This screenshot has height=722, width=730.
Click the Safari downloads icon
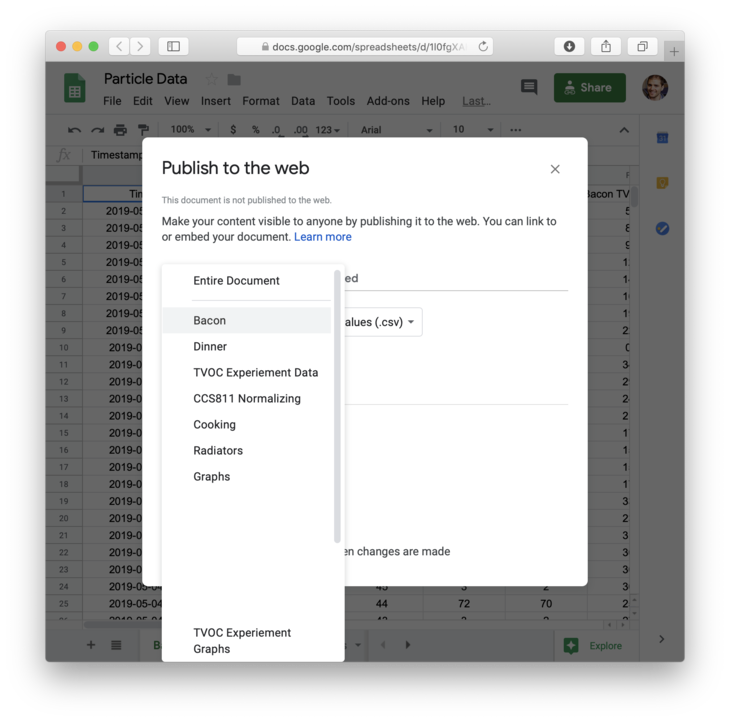click(569, 47)
